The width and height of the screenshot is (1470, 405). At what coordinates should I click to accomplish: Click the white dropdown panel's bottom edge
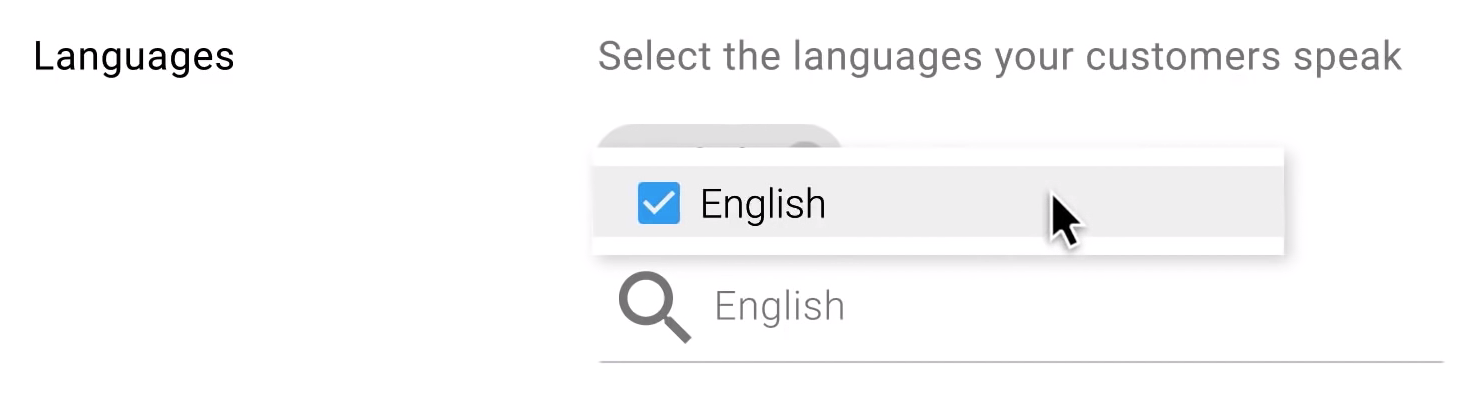point(937,246)
